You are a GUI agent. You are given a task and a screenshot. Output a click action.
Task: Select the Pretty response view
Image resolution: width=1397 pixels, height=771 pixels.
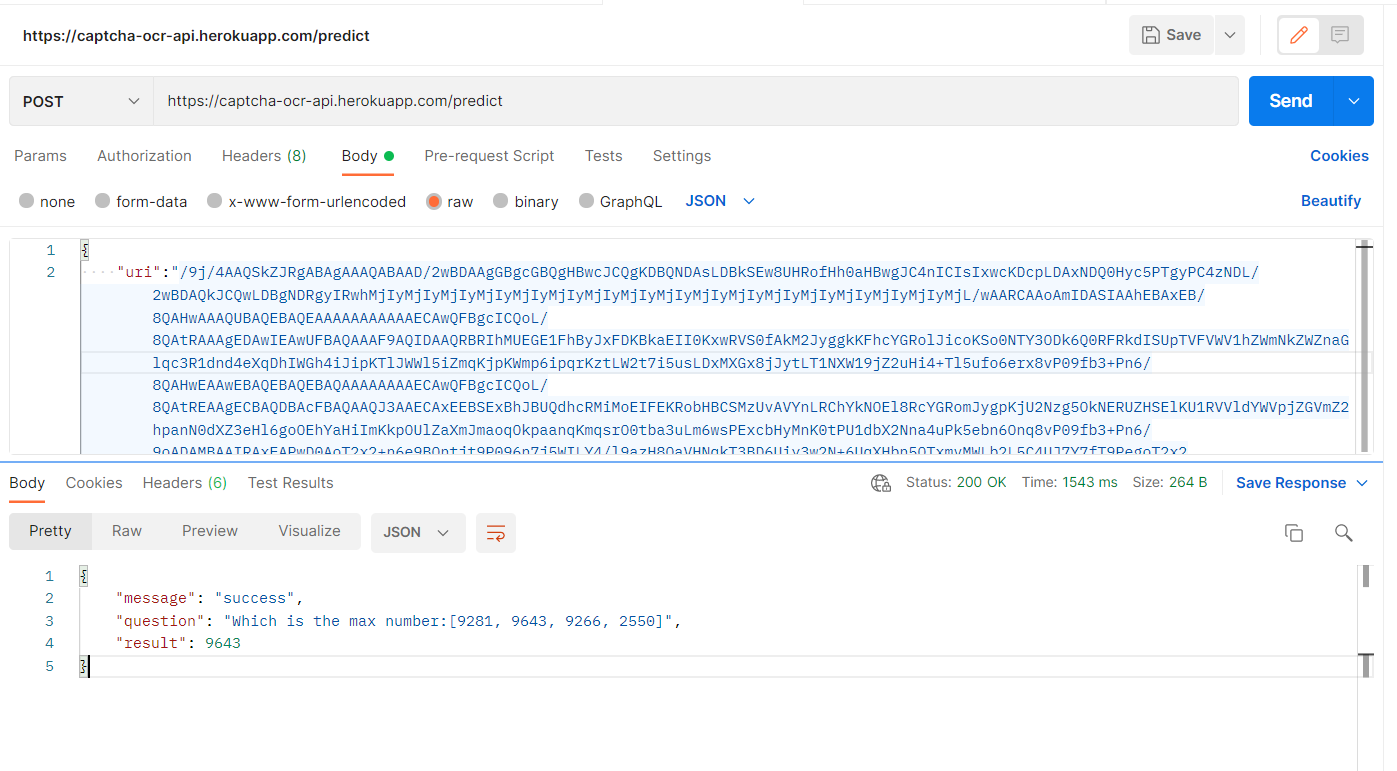tap(50, 531)
